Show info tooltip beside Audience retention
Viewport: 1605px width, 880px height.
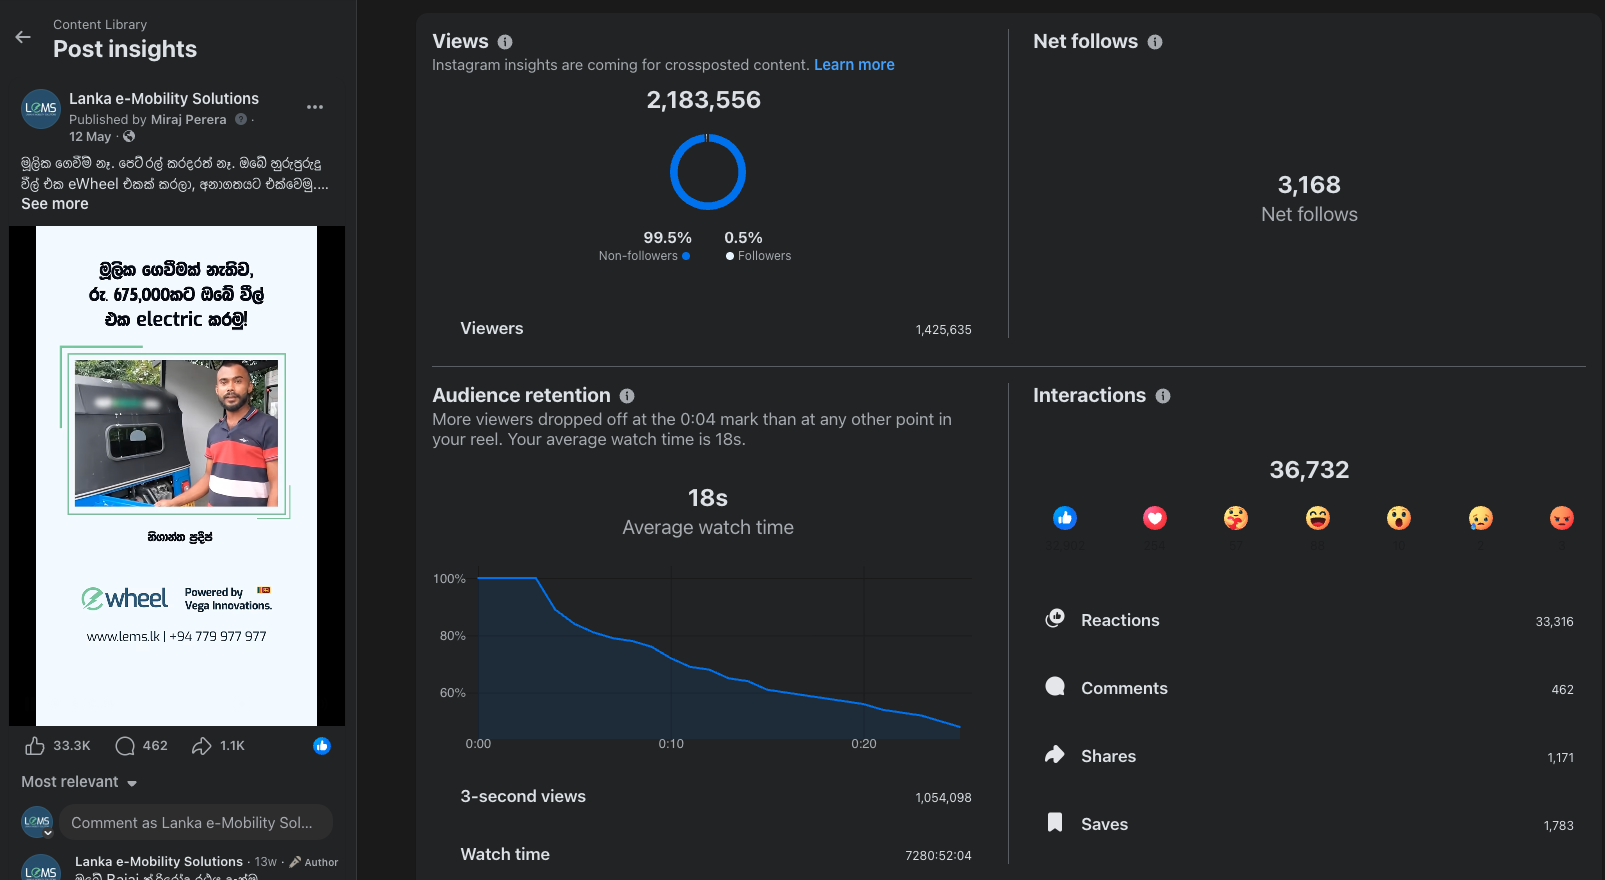(627, 396)
